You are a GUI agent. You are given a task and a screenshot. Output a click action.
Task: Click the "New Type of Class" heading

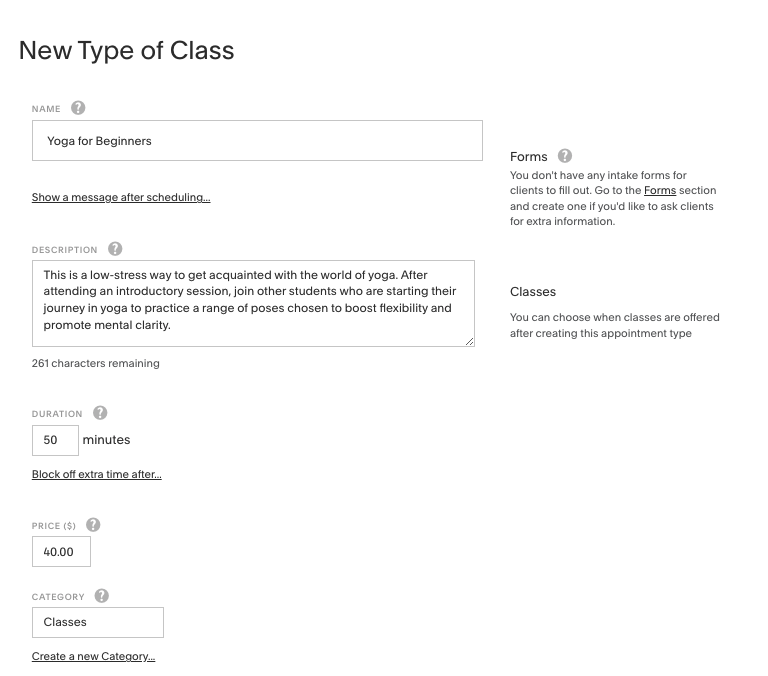coord(126,51)
